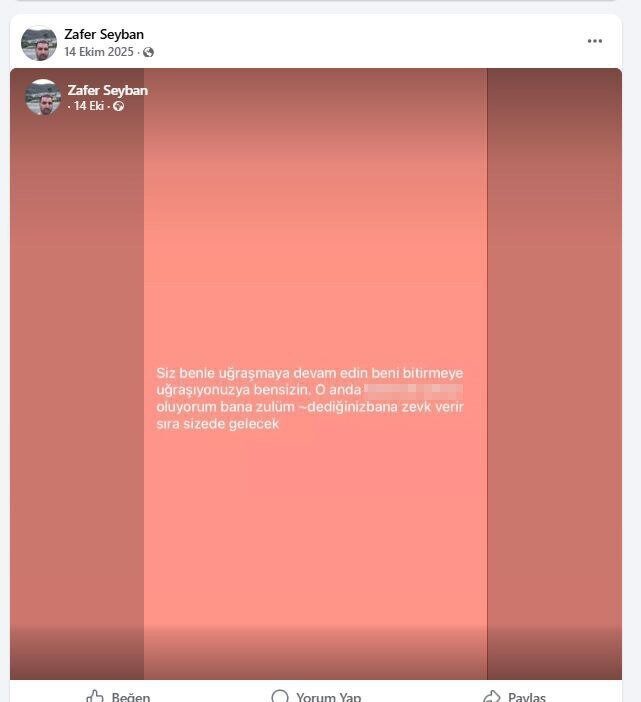This screenshot has width=641, height=702.
Task: Click Zafer Seyban's profile picture above the post
Action: [39, 43]
